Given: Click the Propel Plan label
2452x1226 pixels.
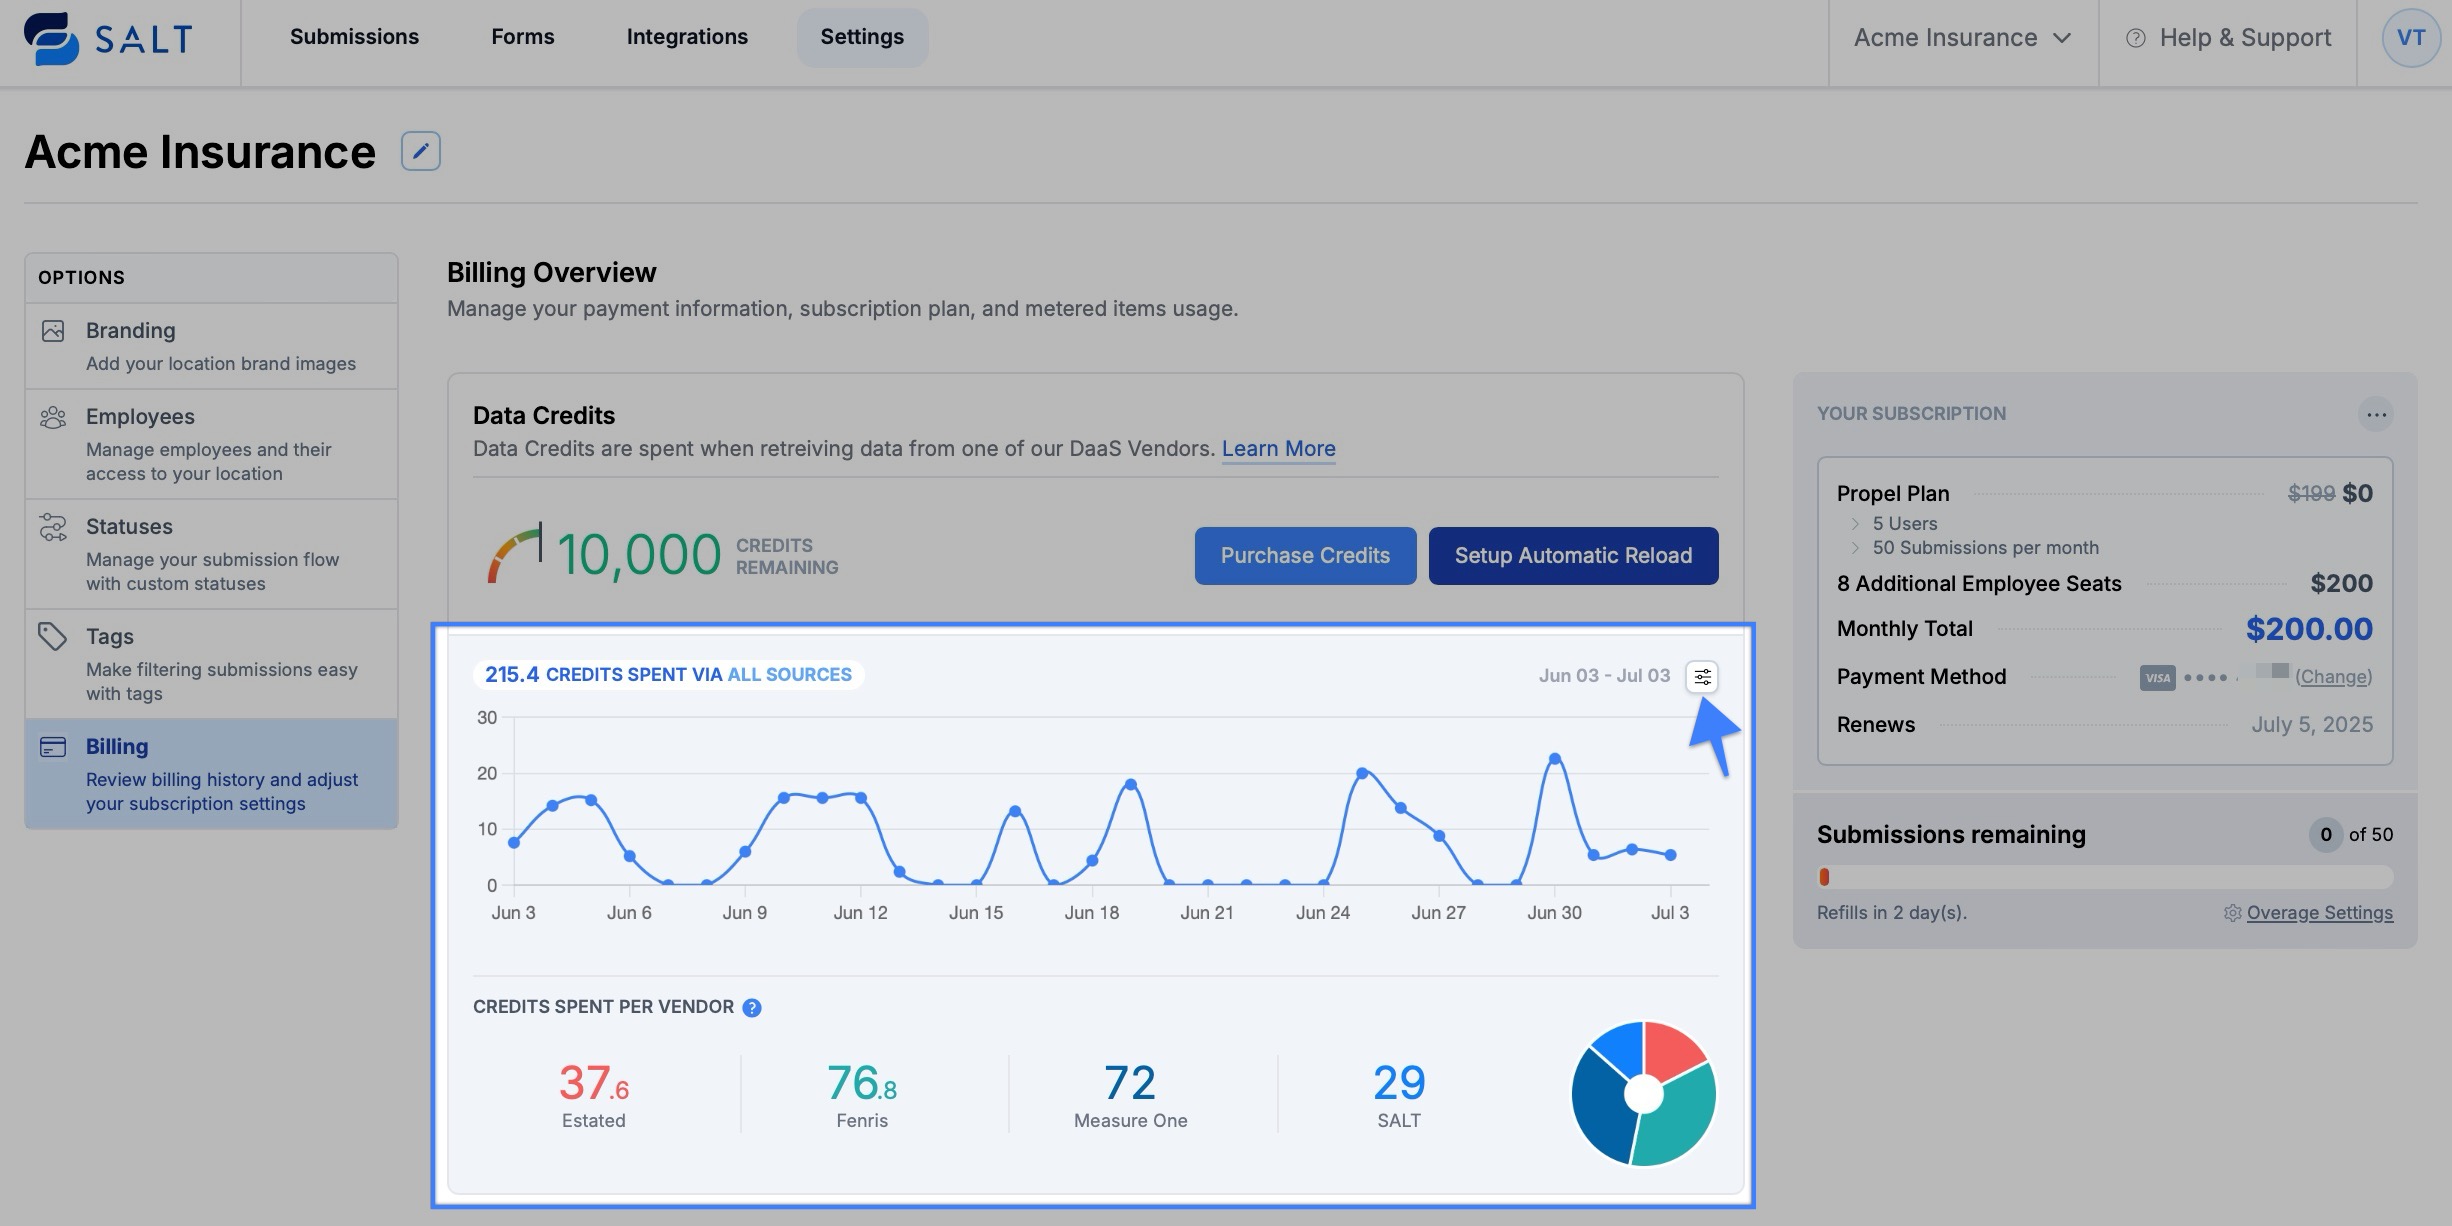Looking at the screenshot, I should [1893, 494].
